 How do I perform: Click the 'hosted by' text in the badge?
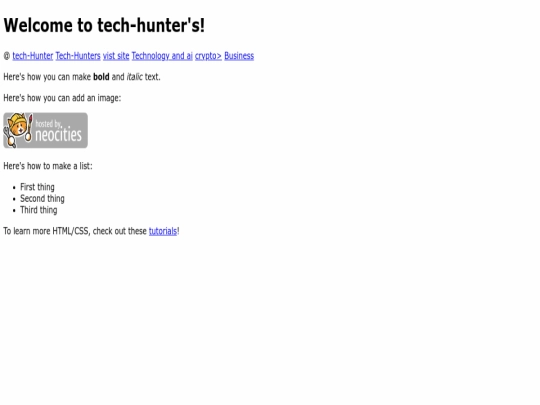(x=49, y=124)
